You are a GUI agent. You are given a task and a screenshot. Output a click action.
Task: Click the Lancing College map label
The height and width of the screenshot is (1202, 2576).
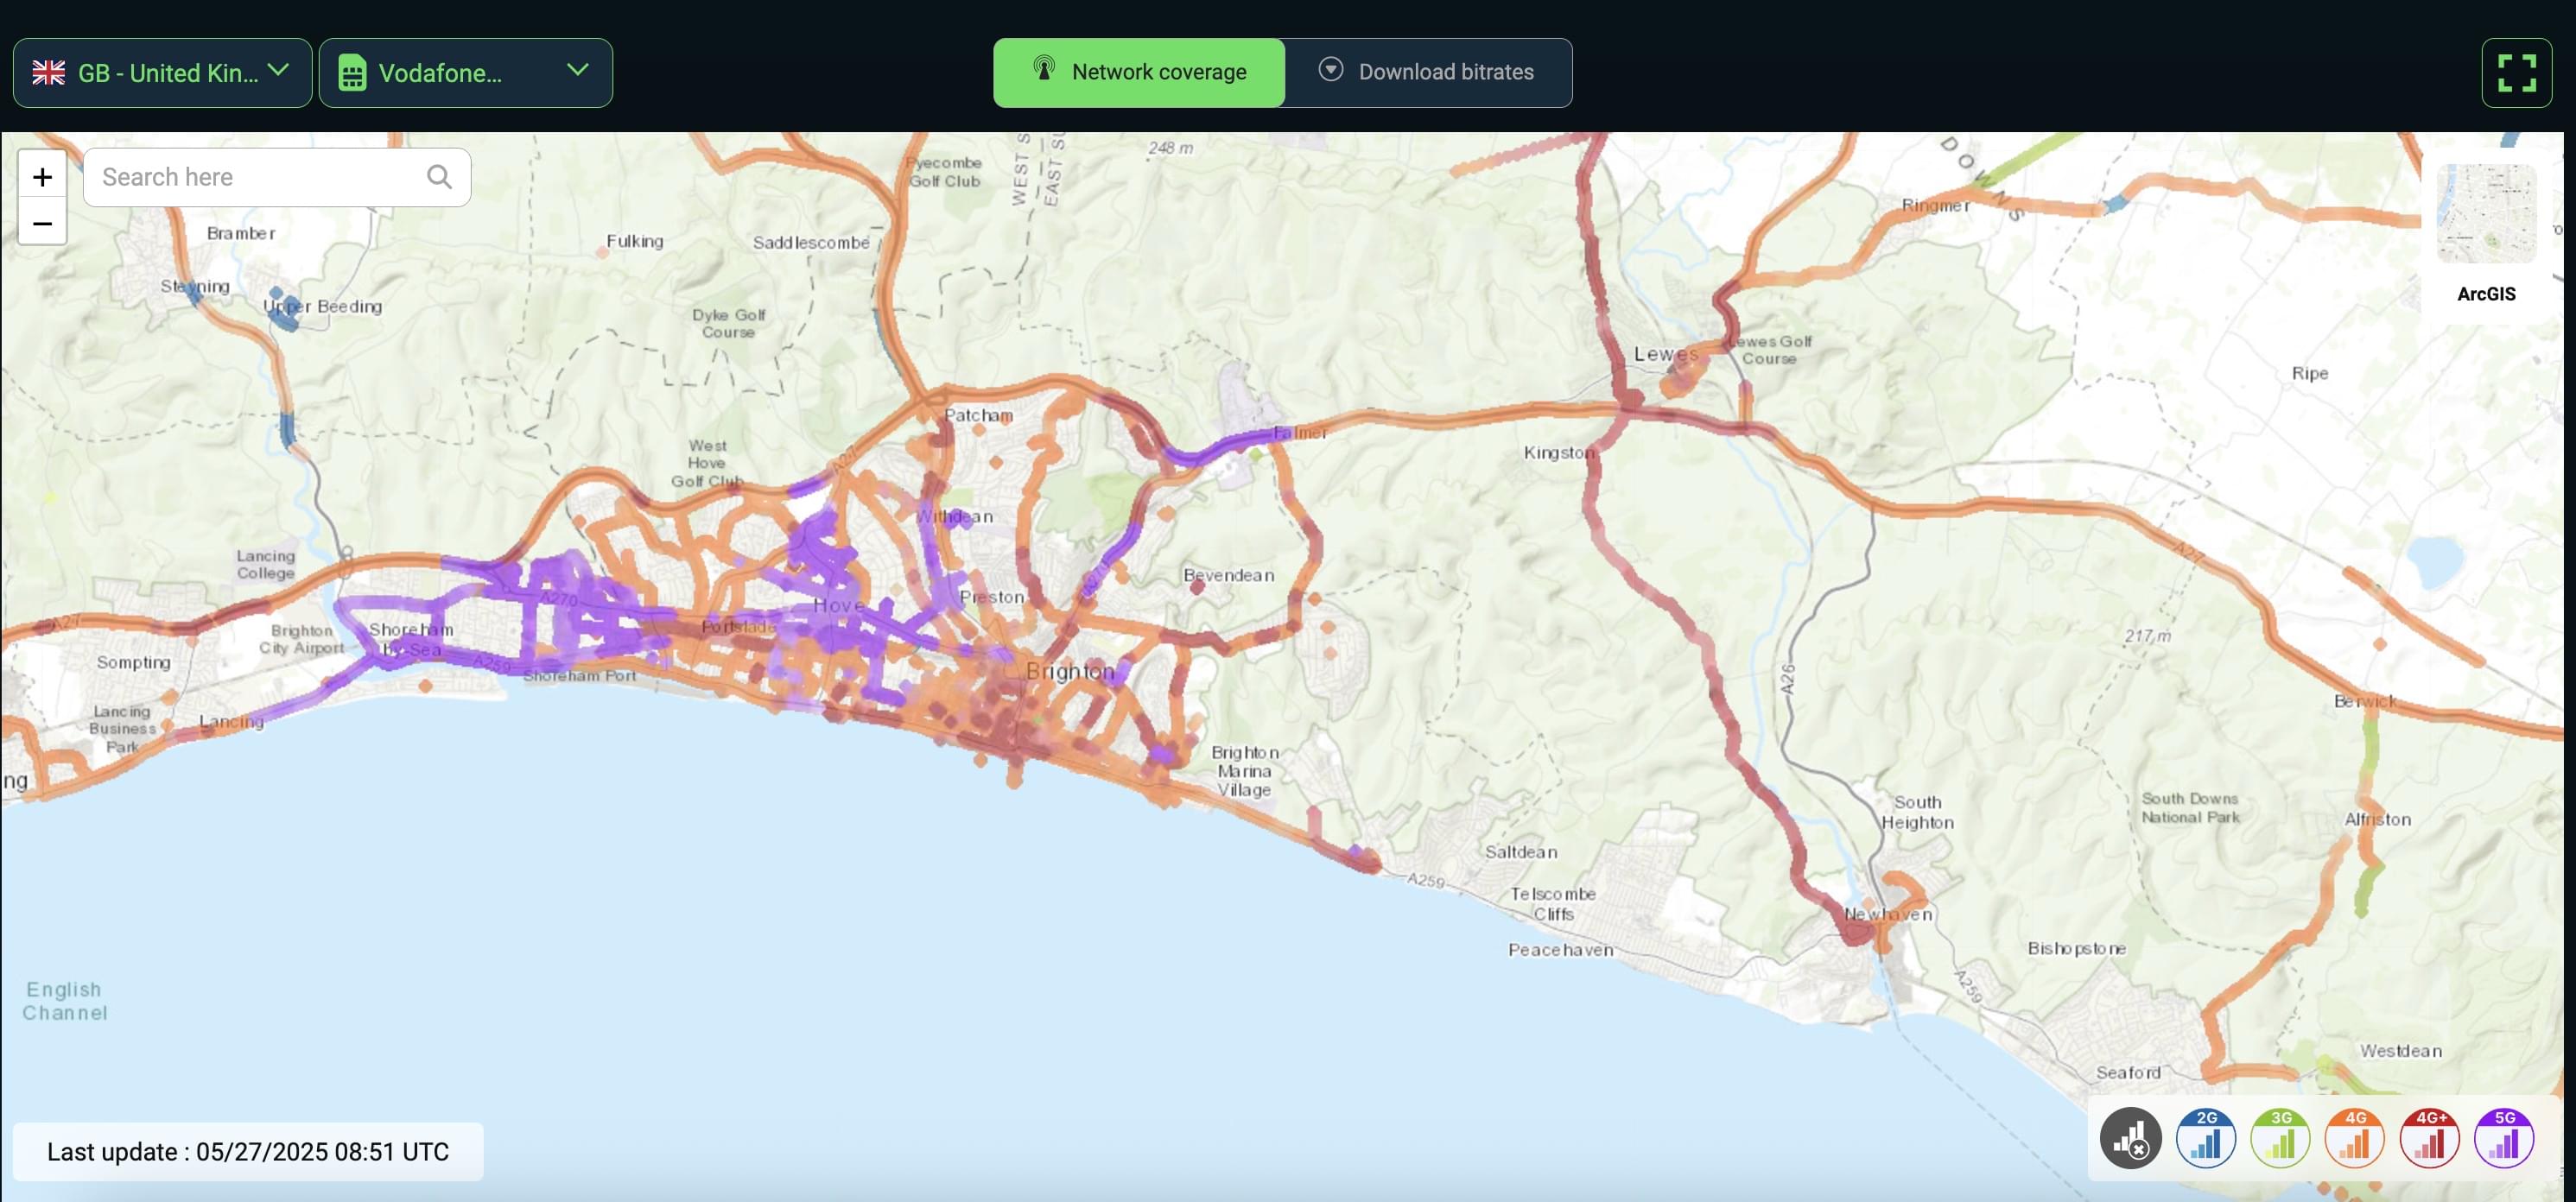[x=265, y=564]
